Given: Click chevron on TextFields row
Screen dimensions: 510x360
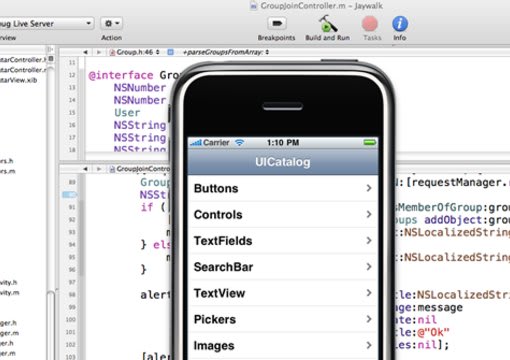Looking at the screenshot, I should click(x=369, y=241).
